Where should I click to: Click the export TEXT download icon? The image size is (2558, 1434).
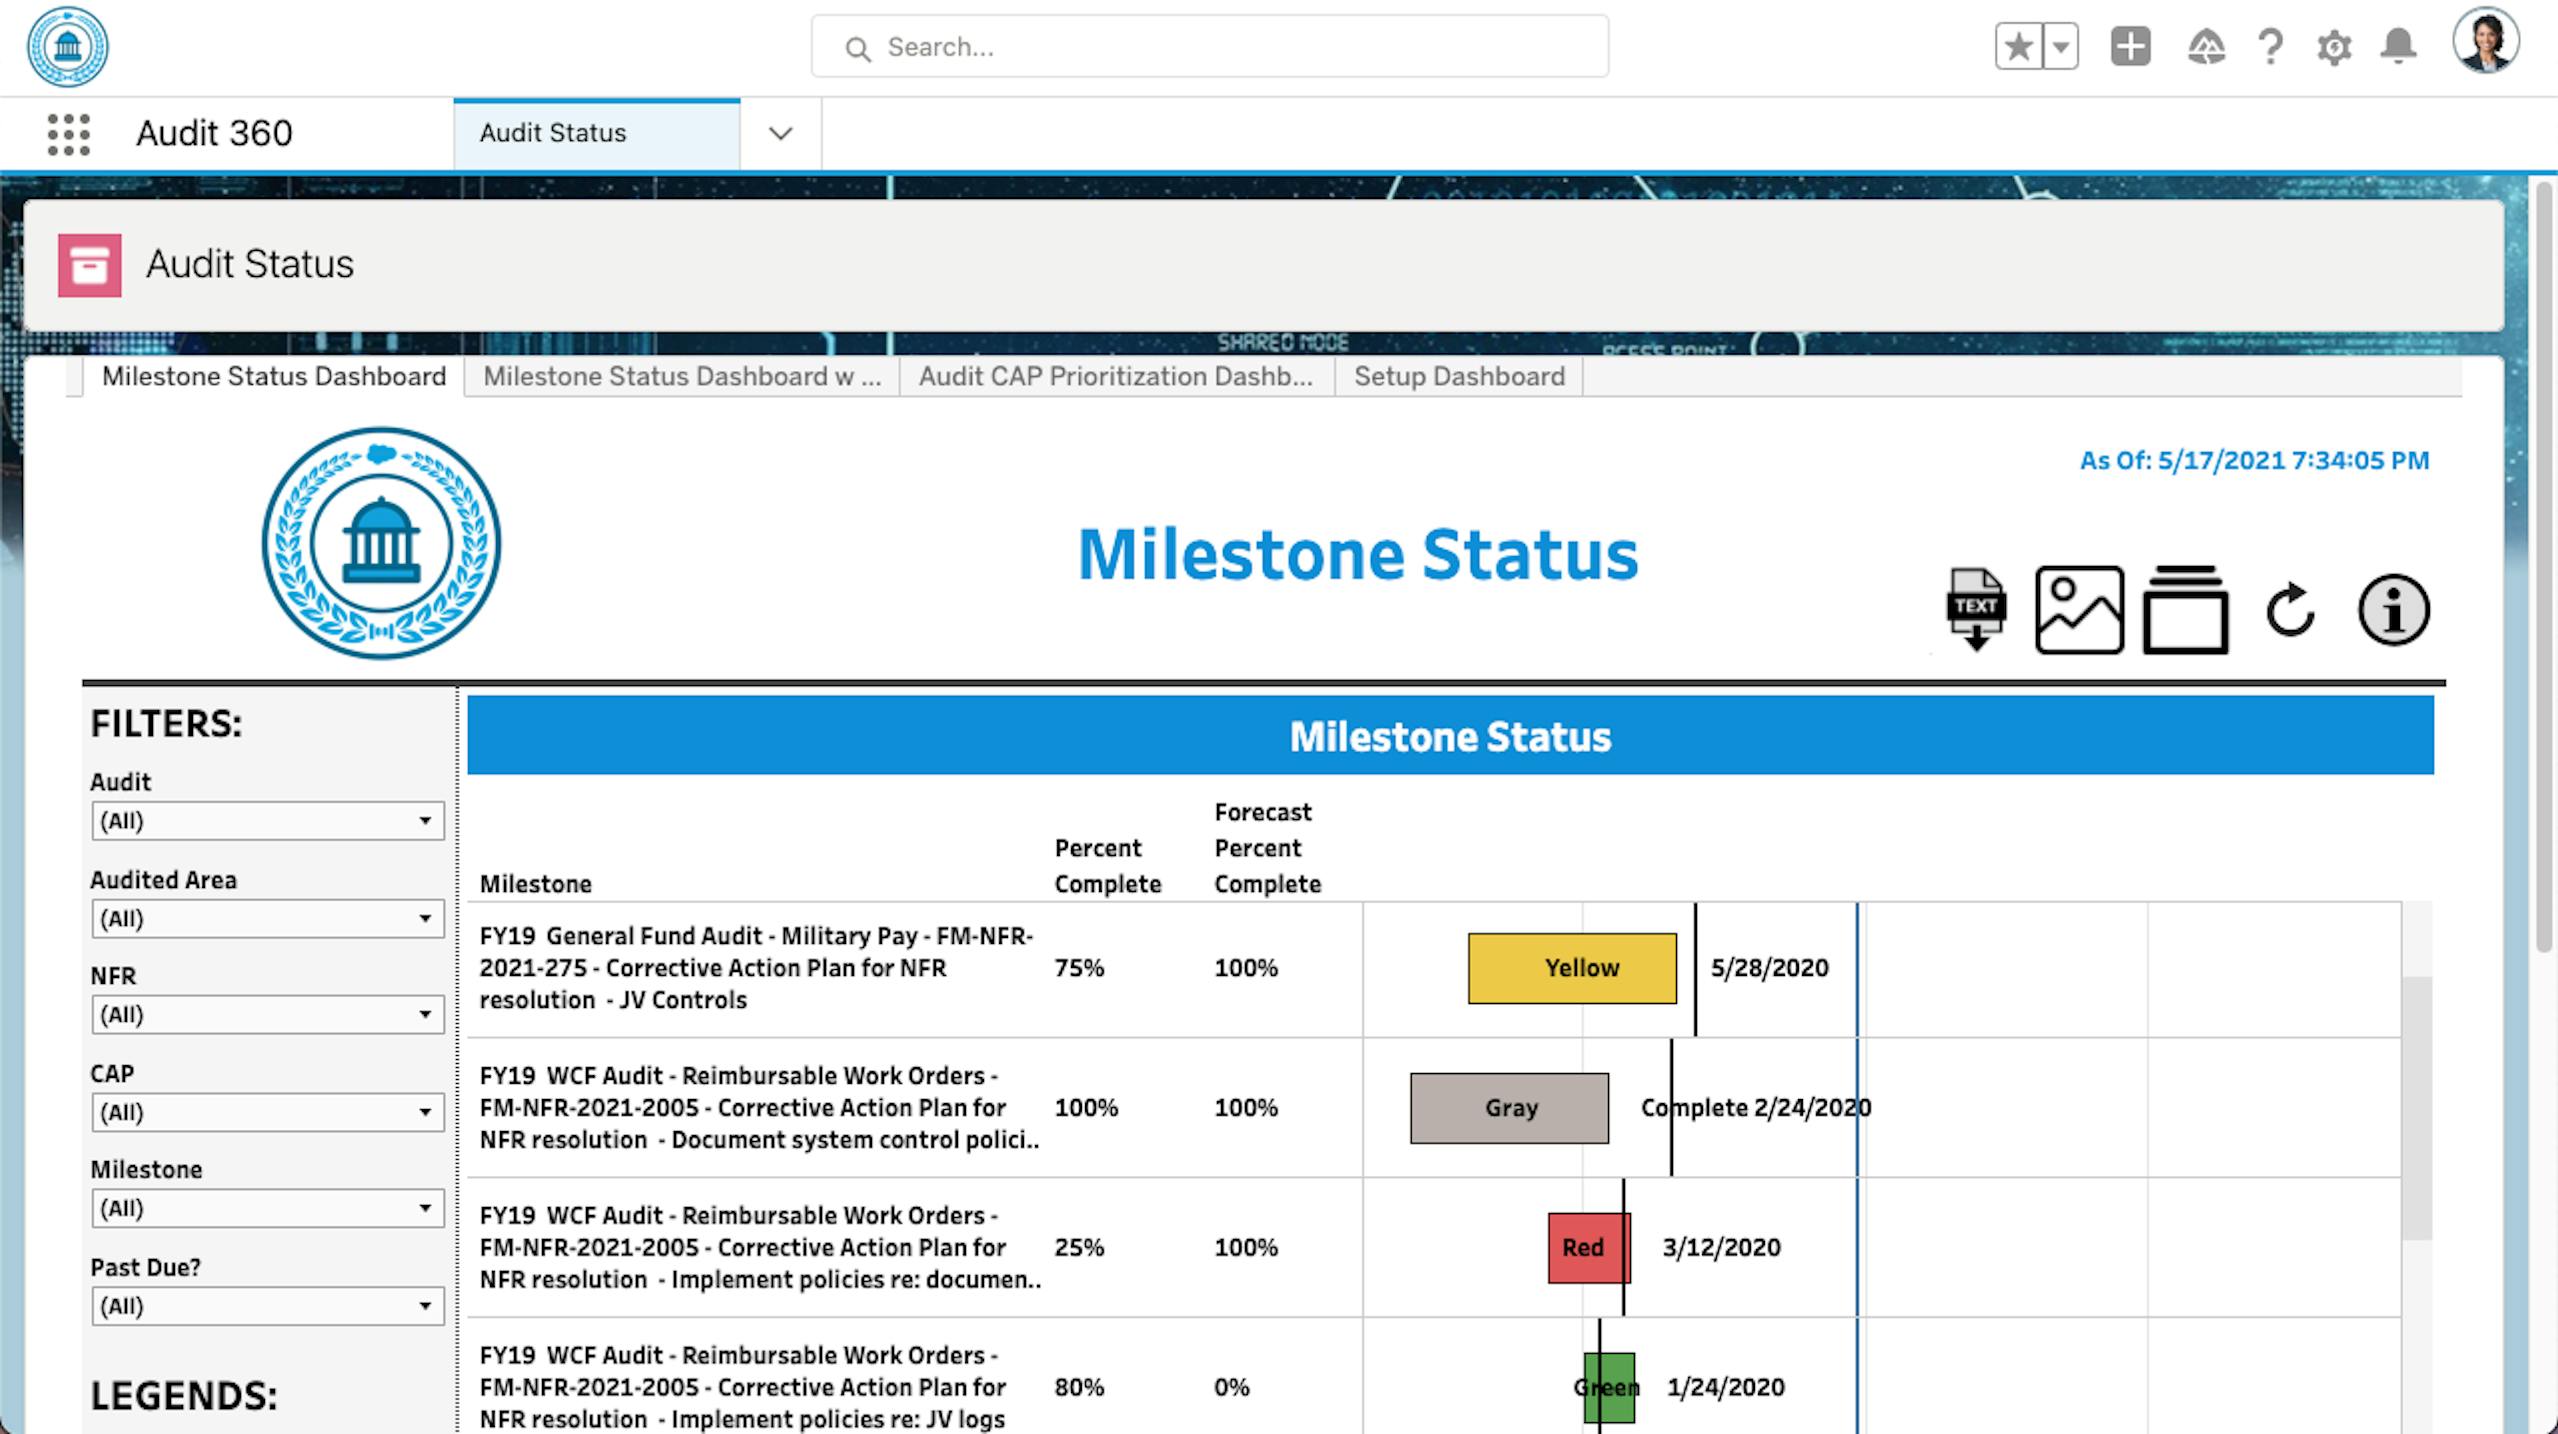coord(1975,609)
